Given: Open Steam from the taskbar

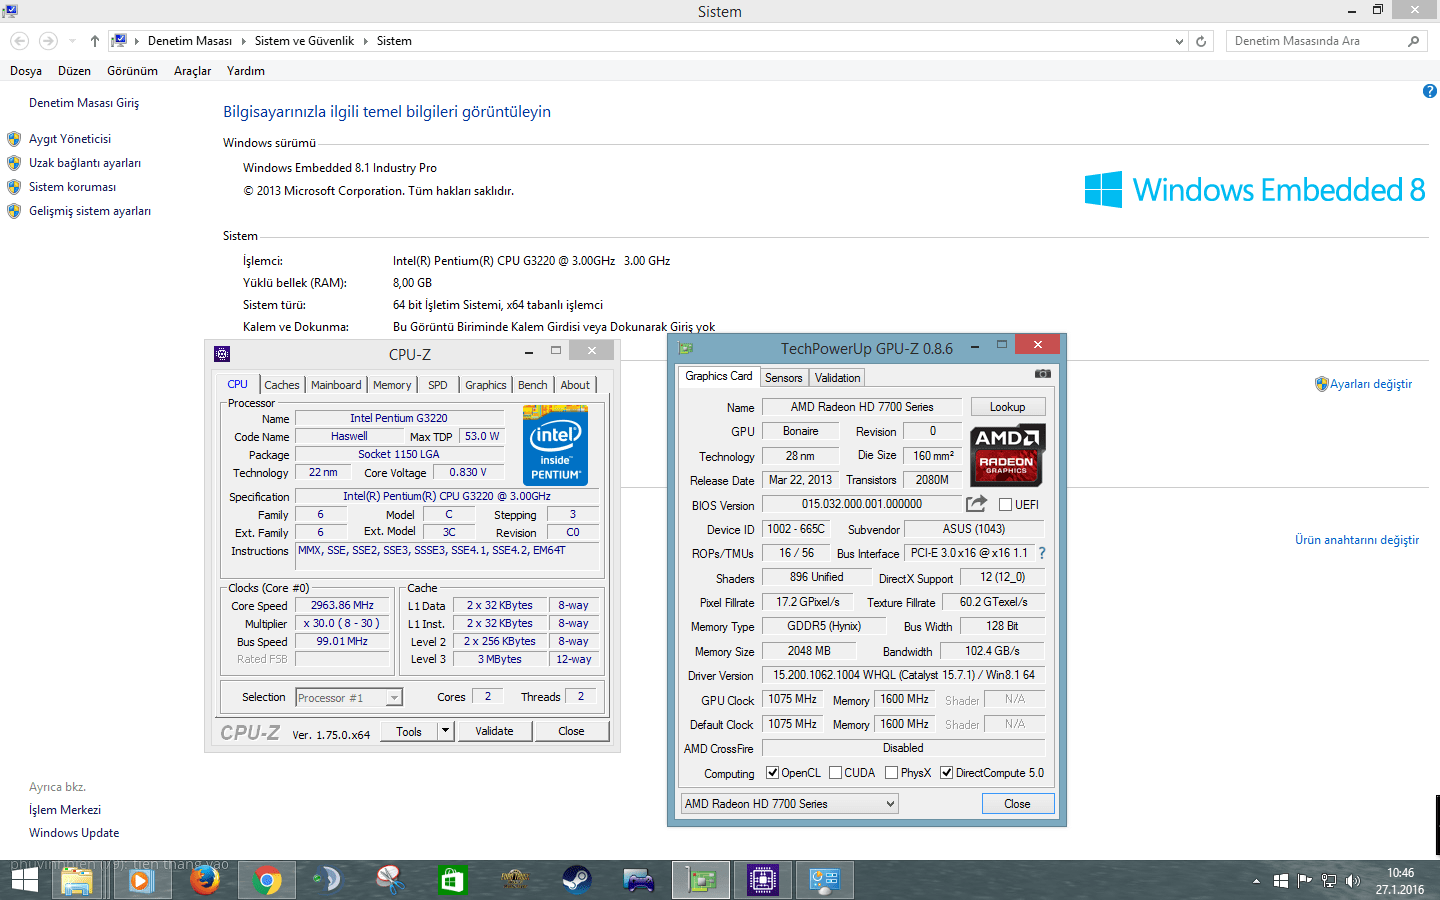Looking at the screenshot, I should pos(577,880).
